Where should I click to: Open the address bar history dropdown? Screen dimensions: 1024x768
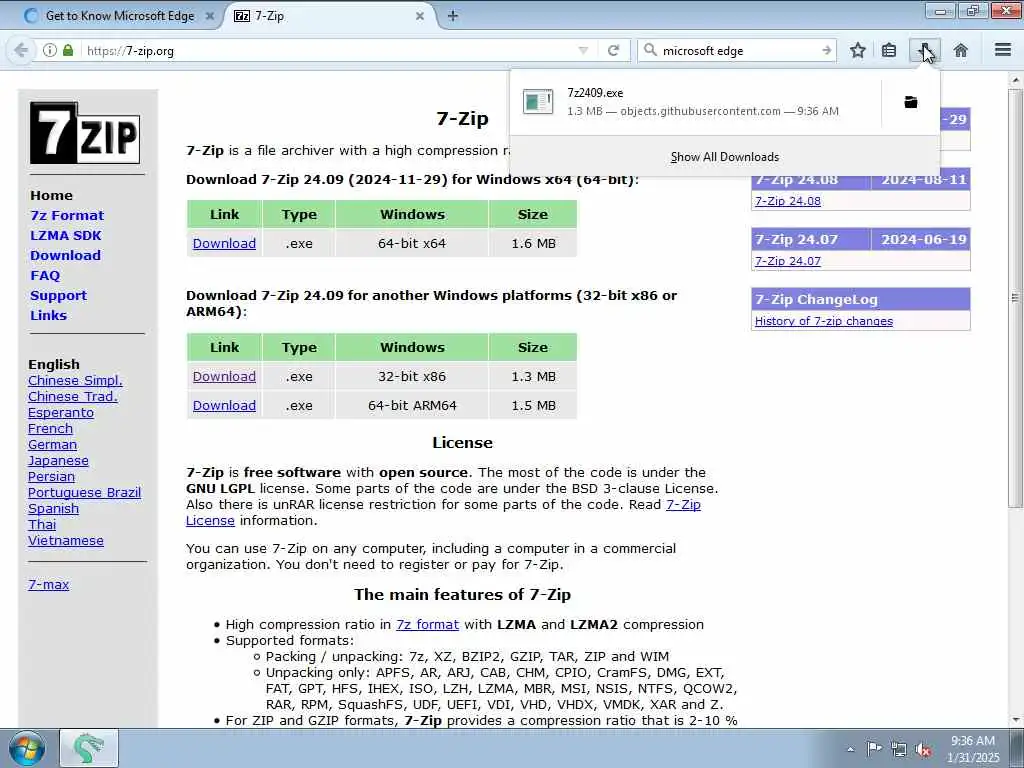click(x=583, y=50)
